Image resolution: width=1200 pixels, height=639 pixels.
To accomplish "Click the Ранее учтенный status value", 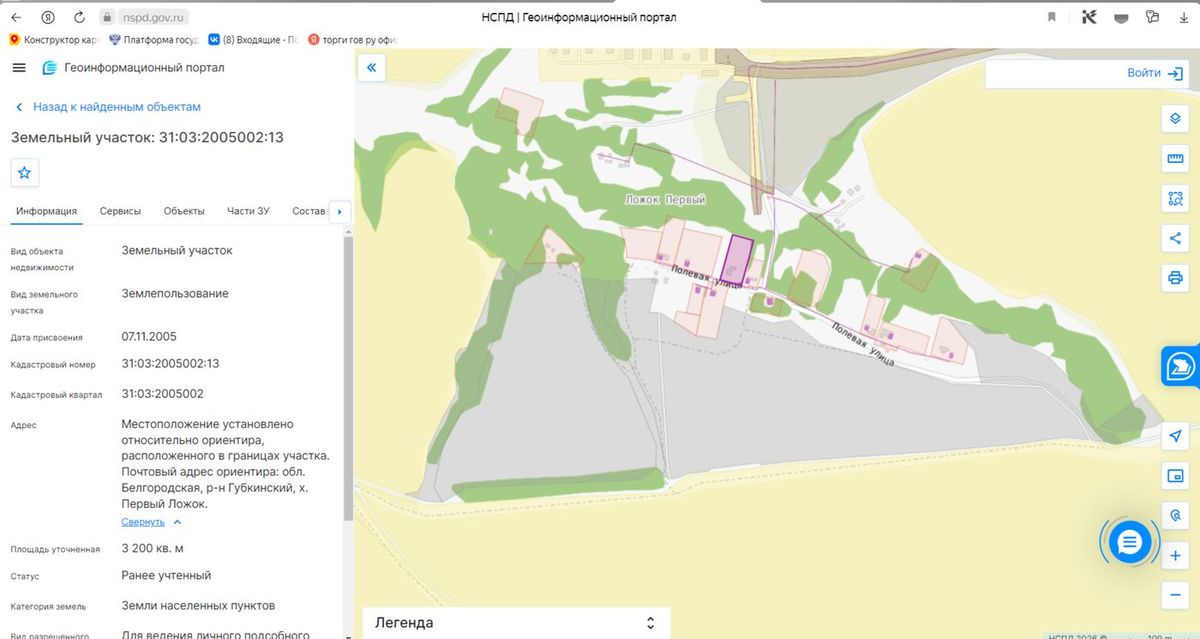I will click(166, 576).
